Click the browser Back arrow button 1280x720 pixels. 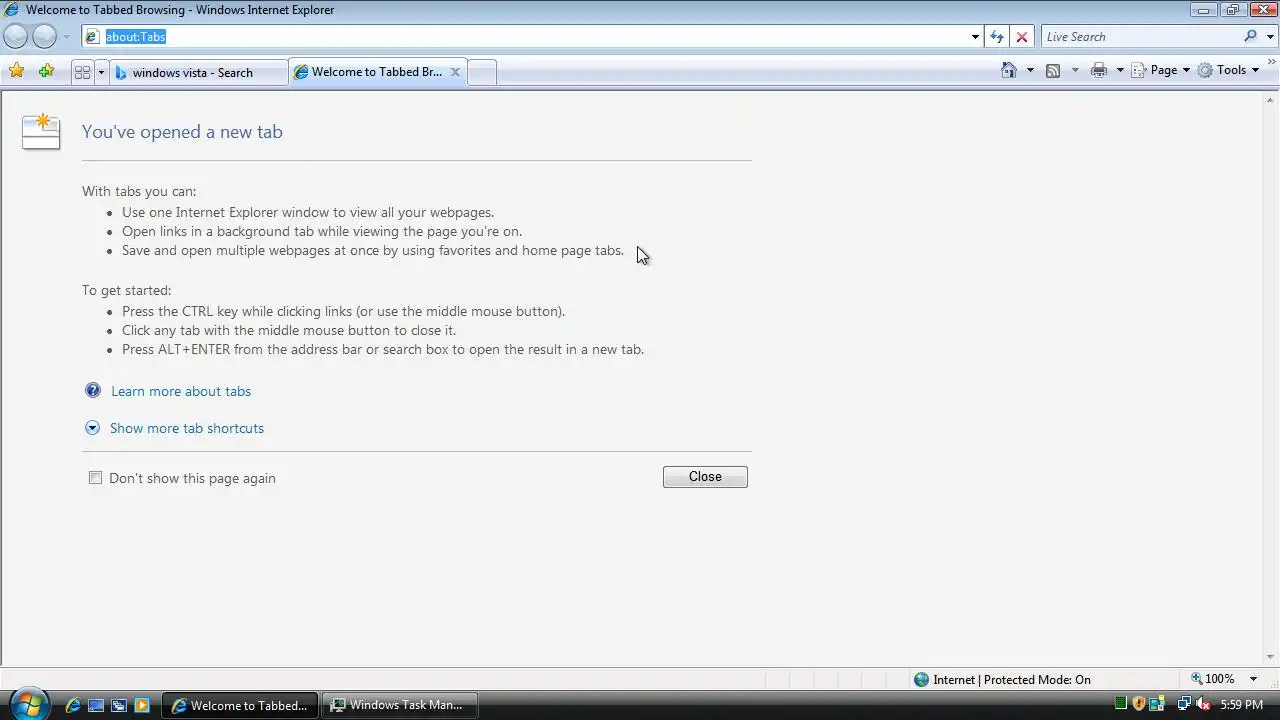[15, 37]
